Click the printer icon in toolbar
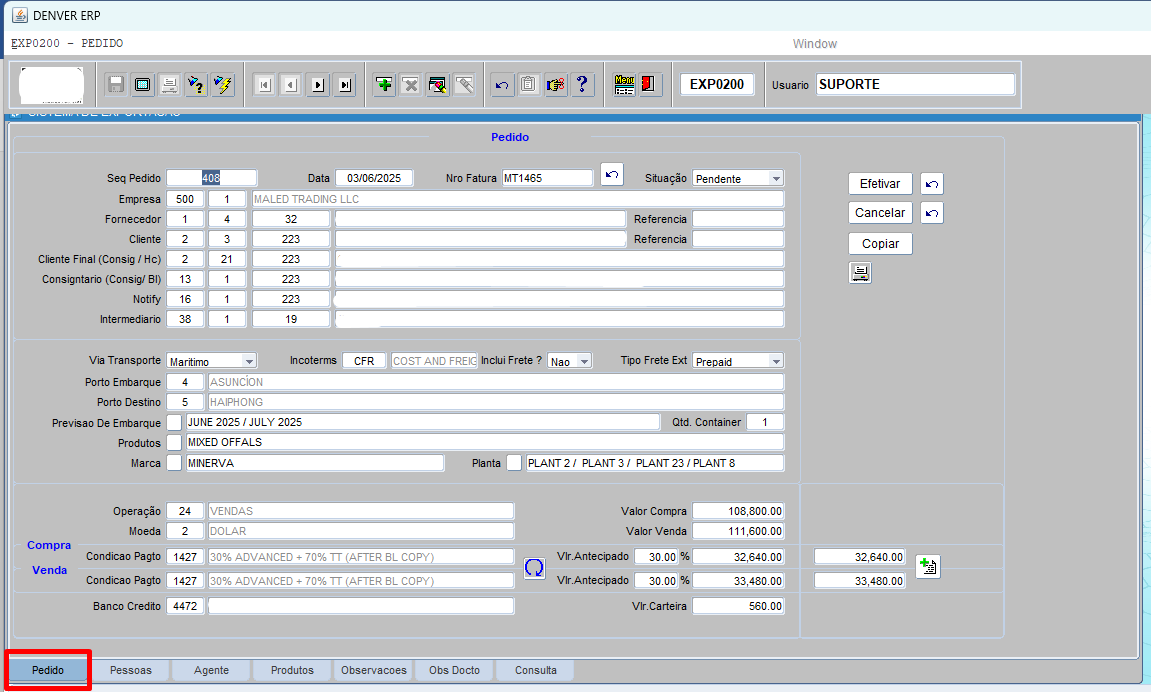Viewport: 1151px width, 692px height. (x=169, y=85)
